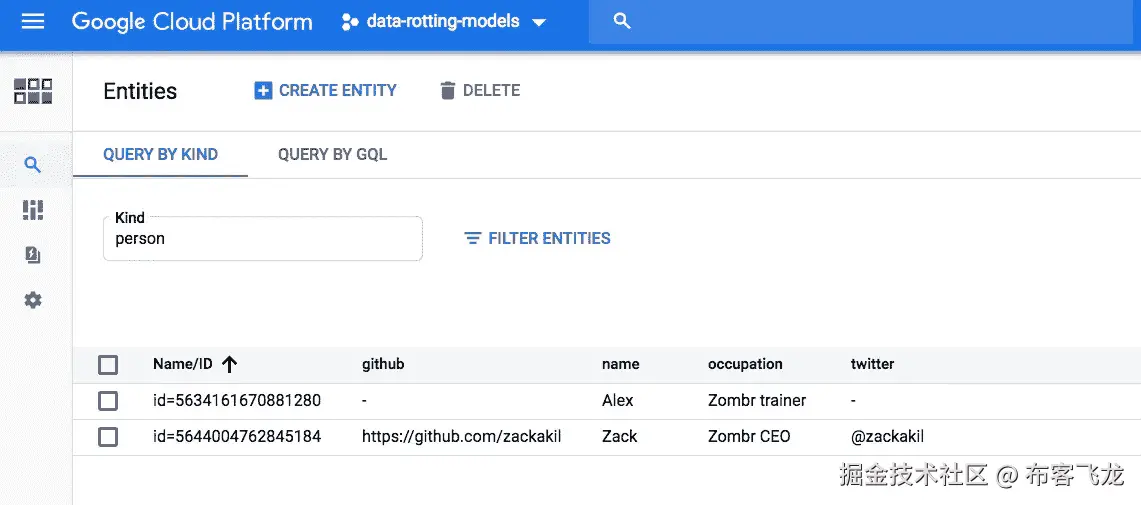The width and height of the screenshot is (1141, 505).
Task: Open entity id=5644004762845184
Action: [237, 437]
